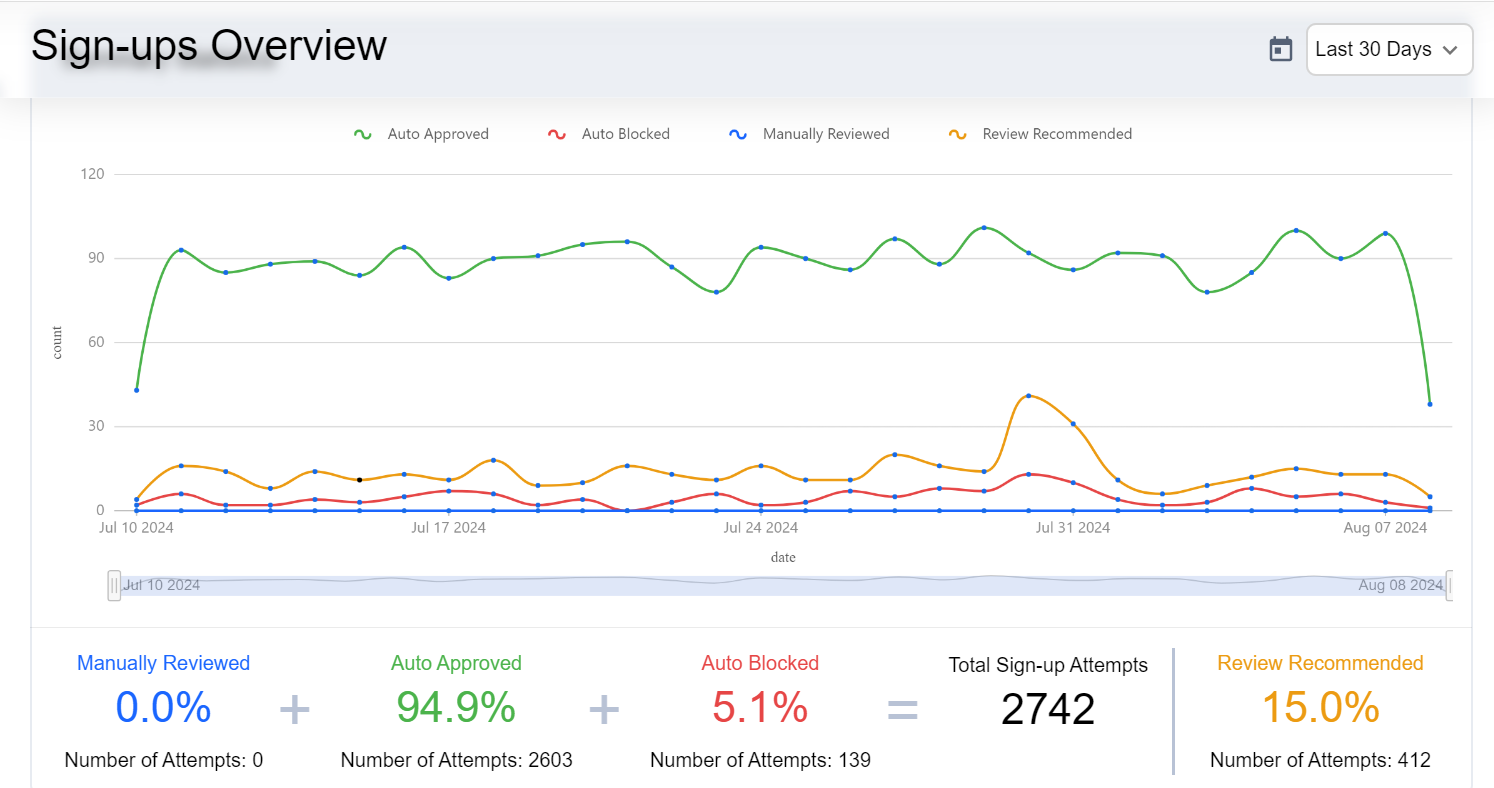
Task: Click the right range slider handle
Action: 1450,585
